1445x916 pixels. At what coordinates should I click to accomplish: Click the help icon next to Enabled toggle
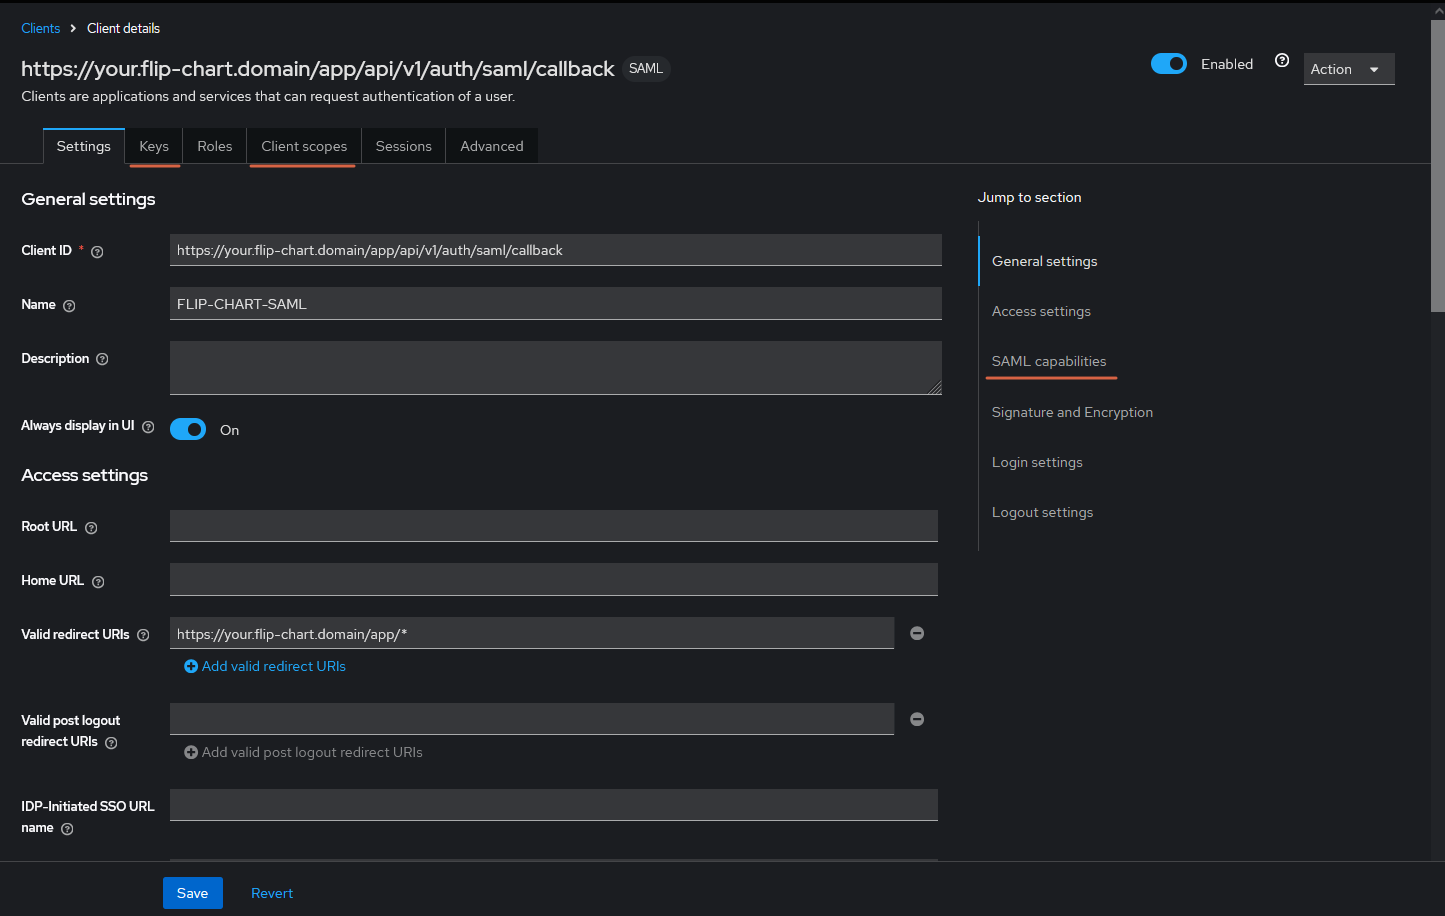[x=1282, y=61]
